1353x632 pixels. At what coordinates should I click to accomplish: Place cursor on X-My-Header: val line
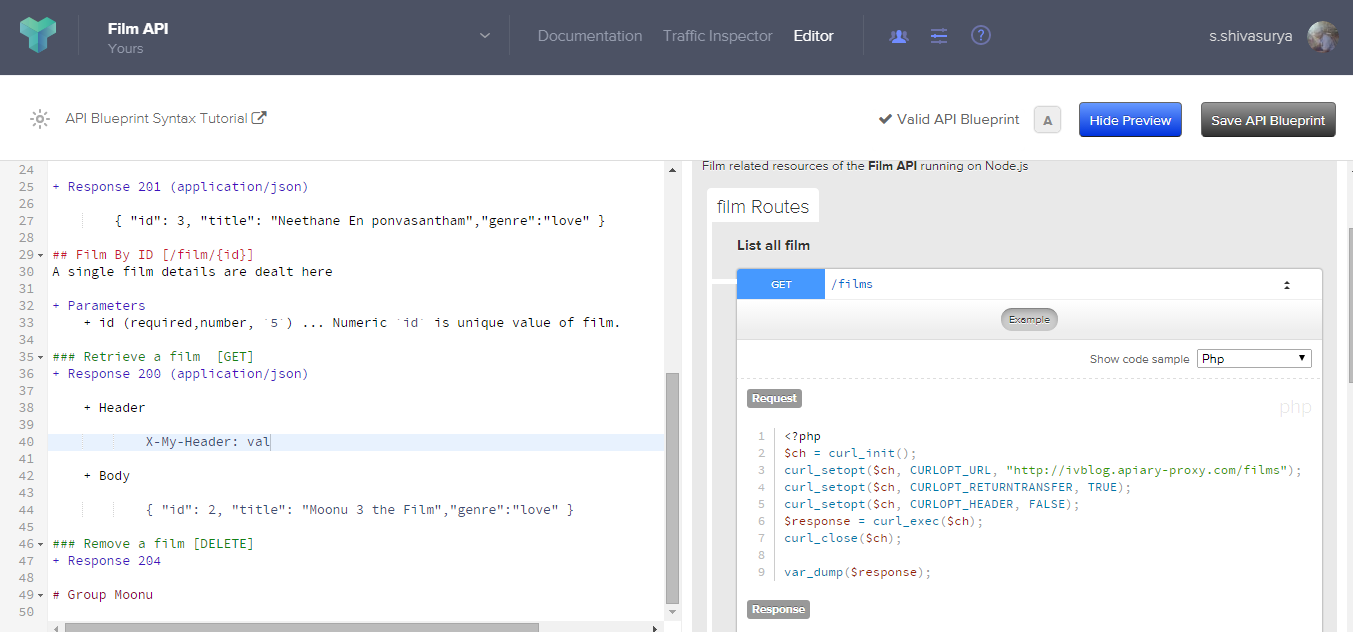[355, 442]
